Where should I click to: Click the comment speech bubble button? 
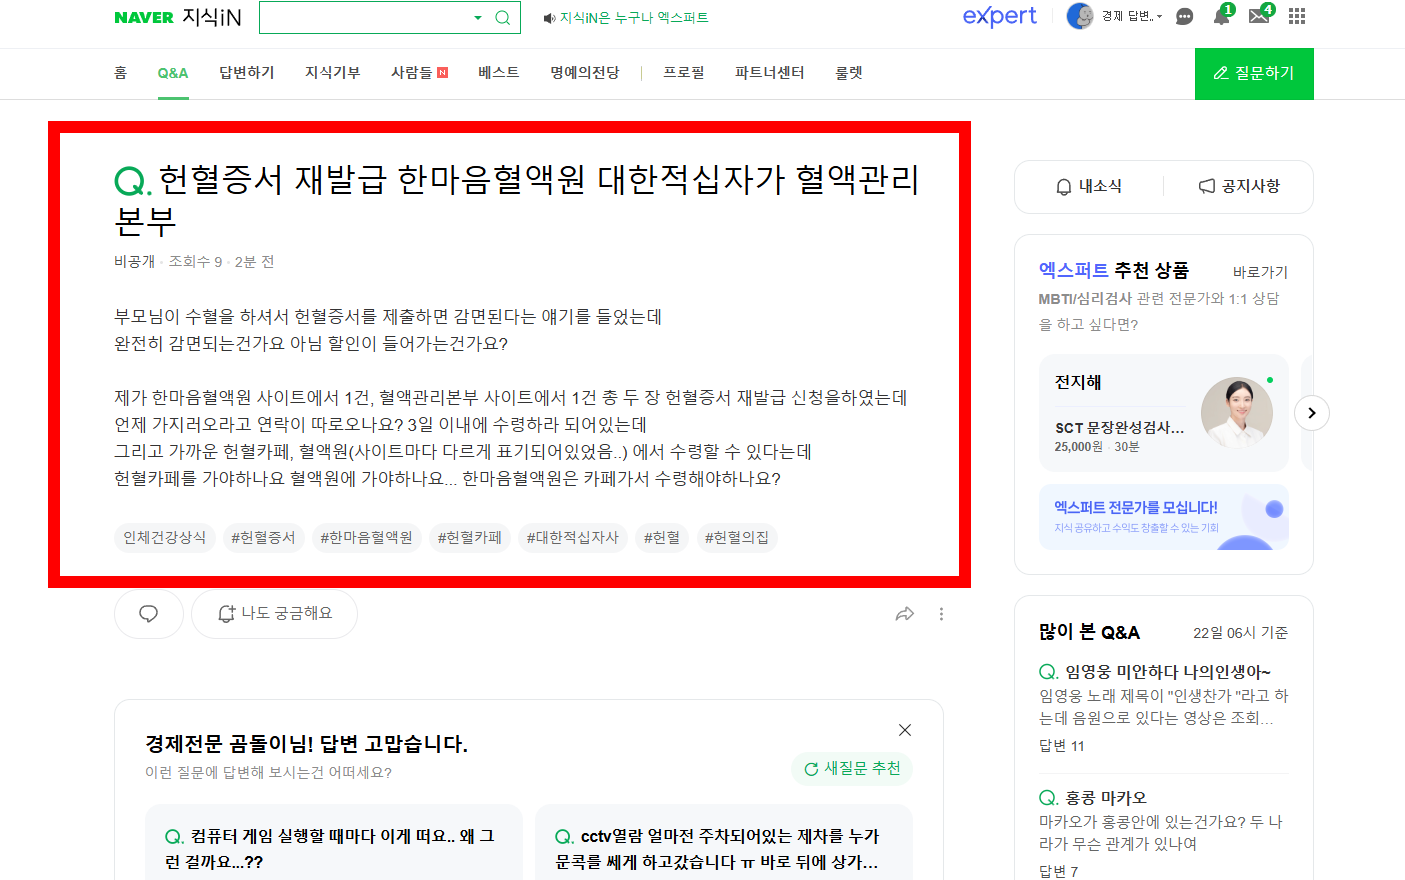coord(149,614)
